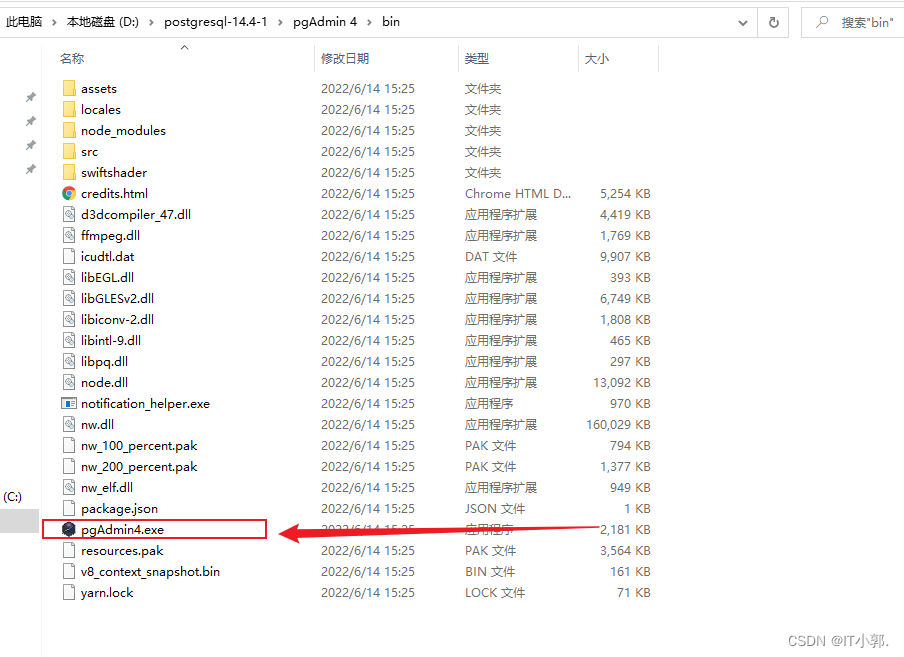Select the resources.pak file icon
The width and height of the screenshot is (904, 657).
coord(69,550)
